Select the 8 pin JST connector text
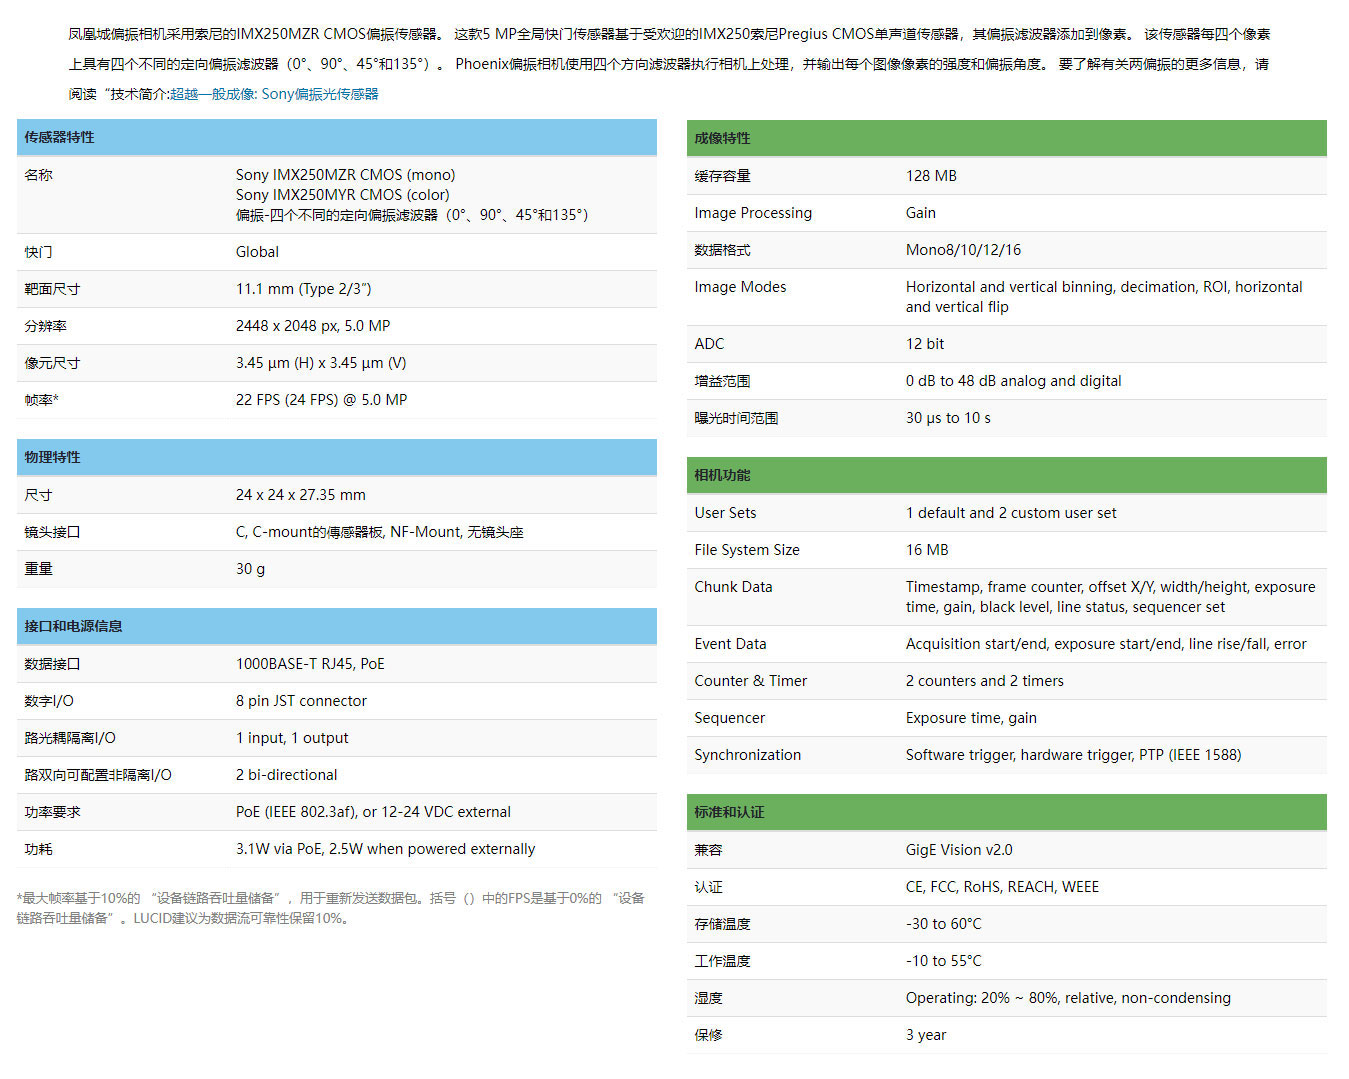Screen dimensions: 1349x1079 [301, 701]
